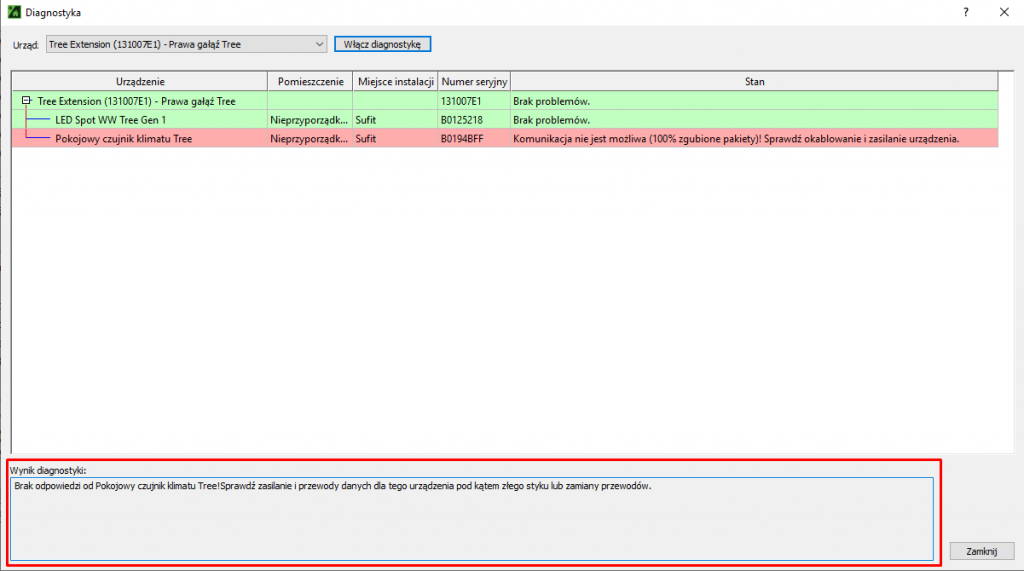The width and height of the screenshot is (1024, 571).
Task: Sort by Numer seryjny column header
Action: tap(474, 81)
